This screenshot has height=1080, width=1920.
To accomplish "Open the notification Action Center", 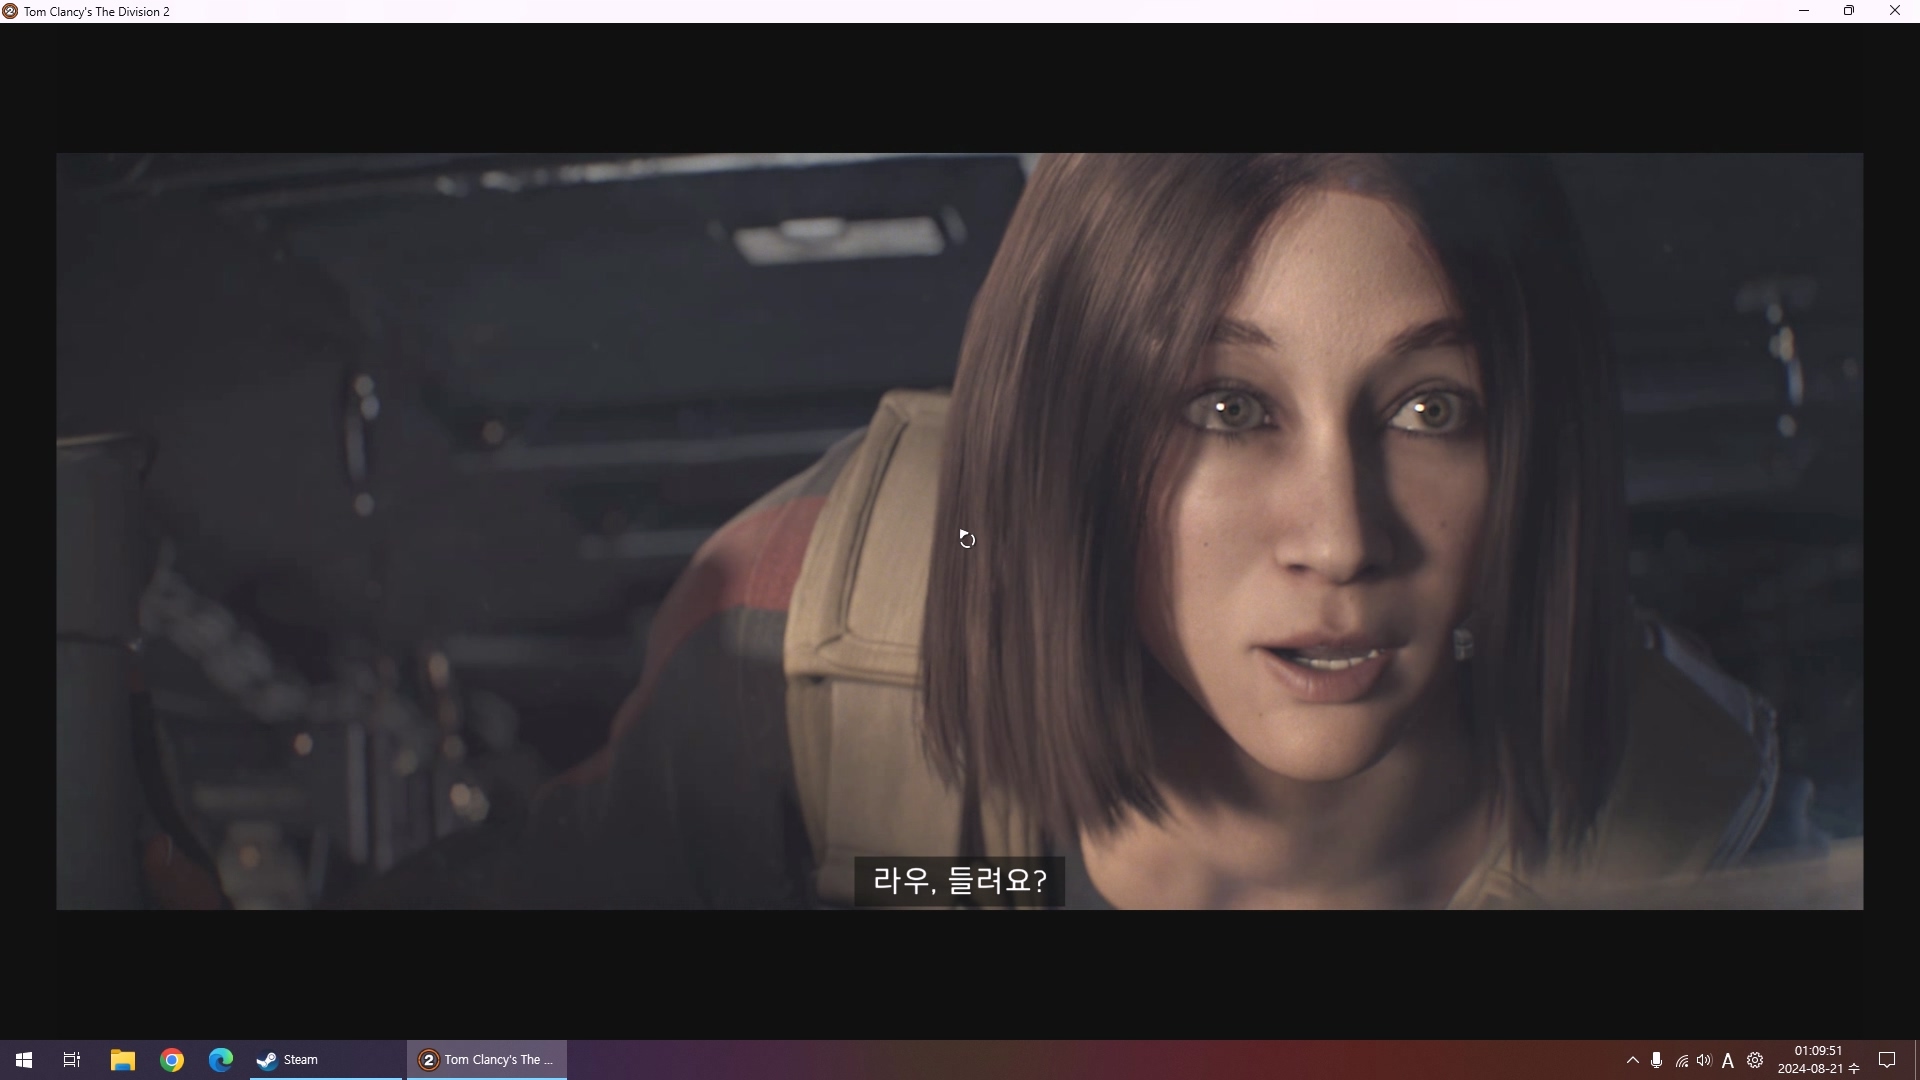I will click(x=1887, y=1060).
